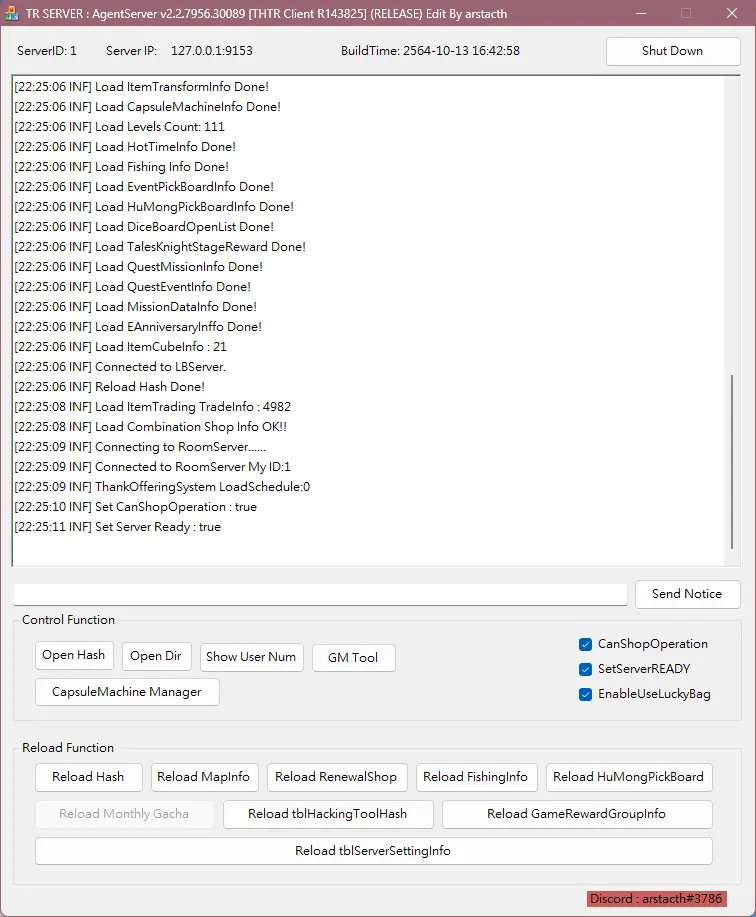
Task: Click the ServerID: 1 label
Action: [47, 51]
